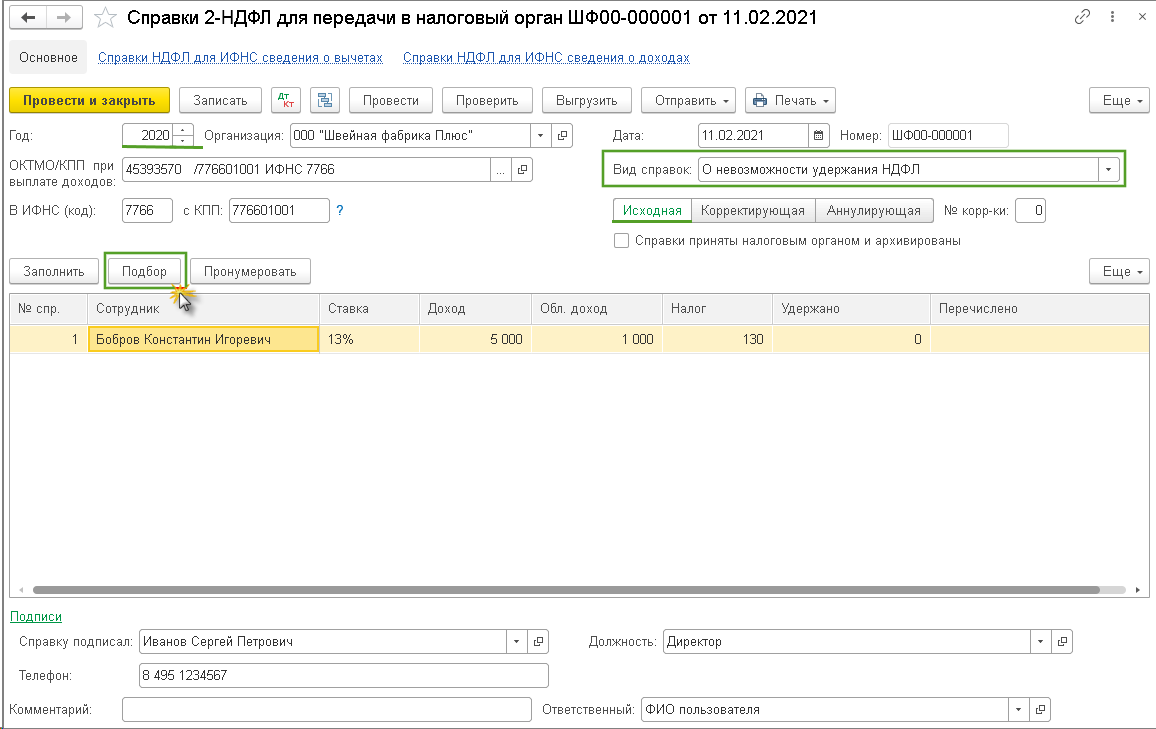The width and height of the screenshot is (1156, 729).
Task: Expand the Организация dropdown
Action: 540,136
